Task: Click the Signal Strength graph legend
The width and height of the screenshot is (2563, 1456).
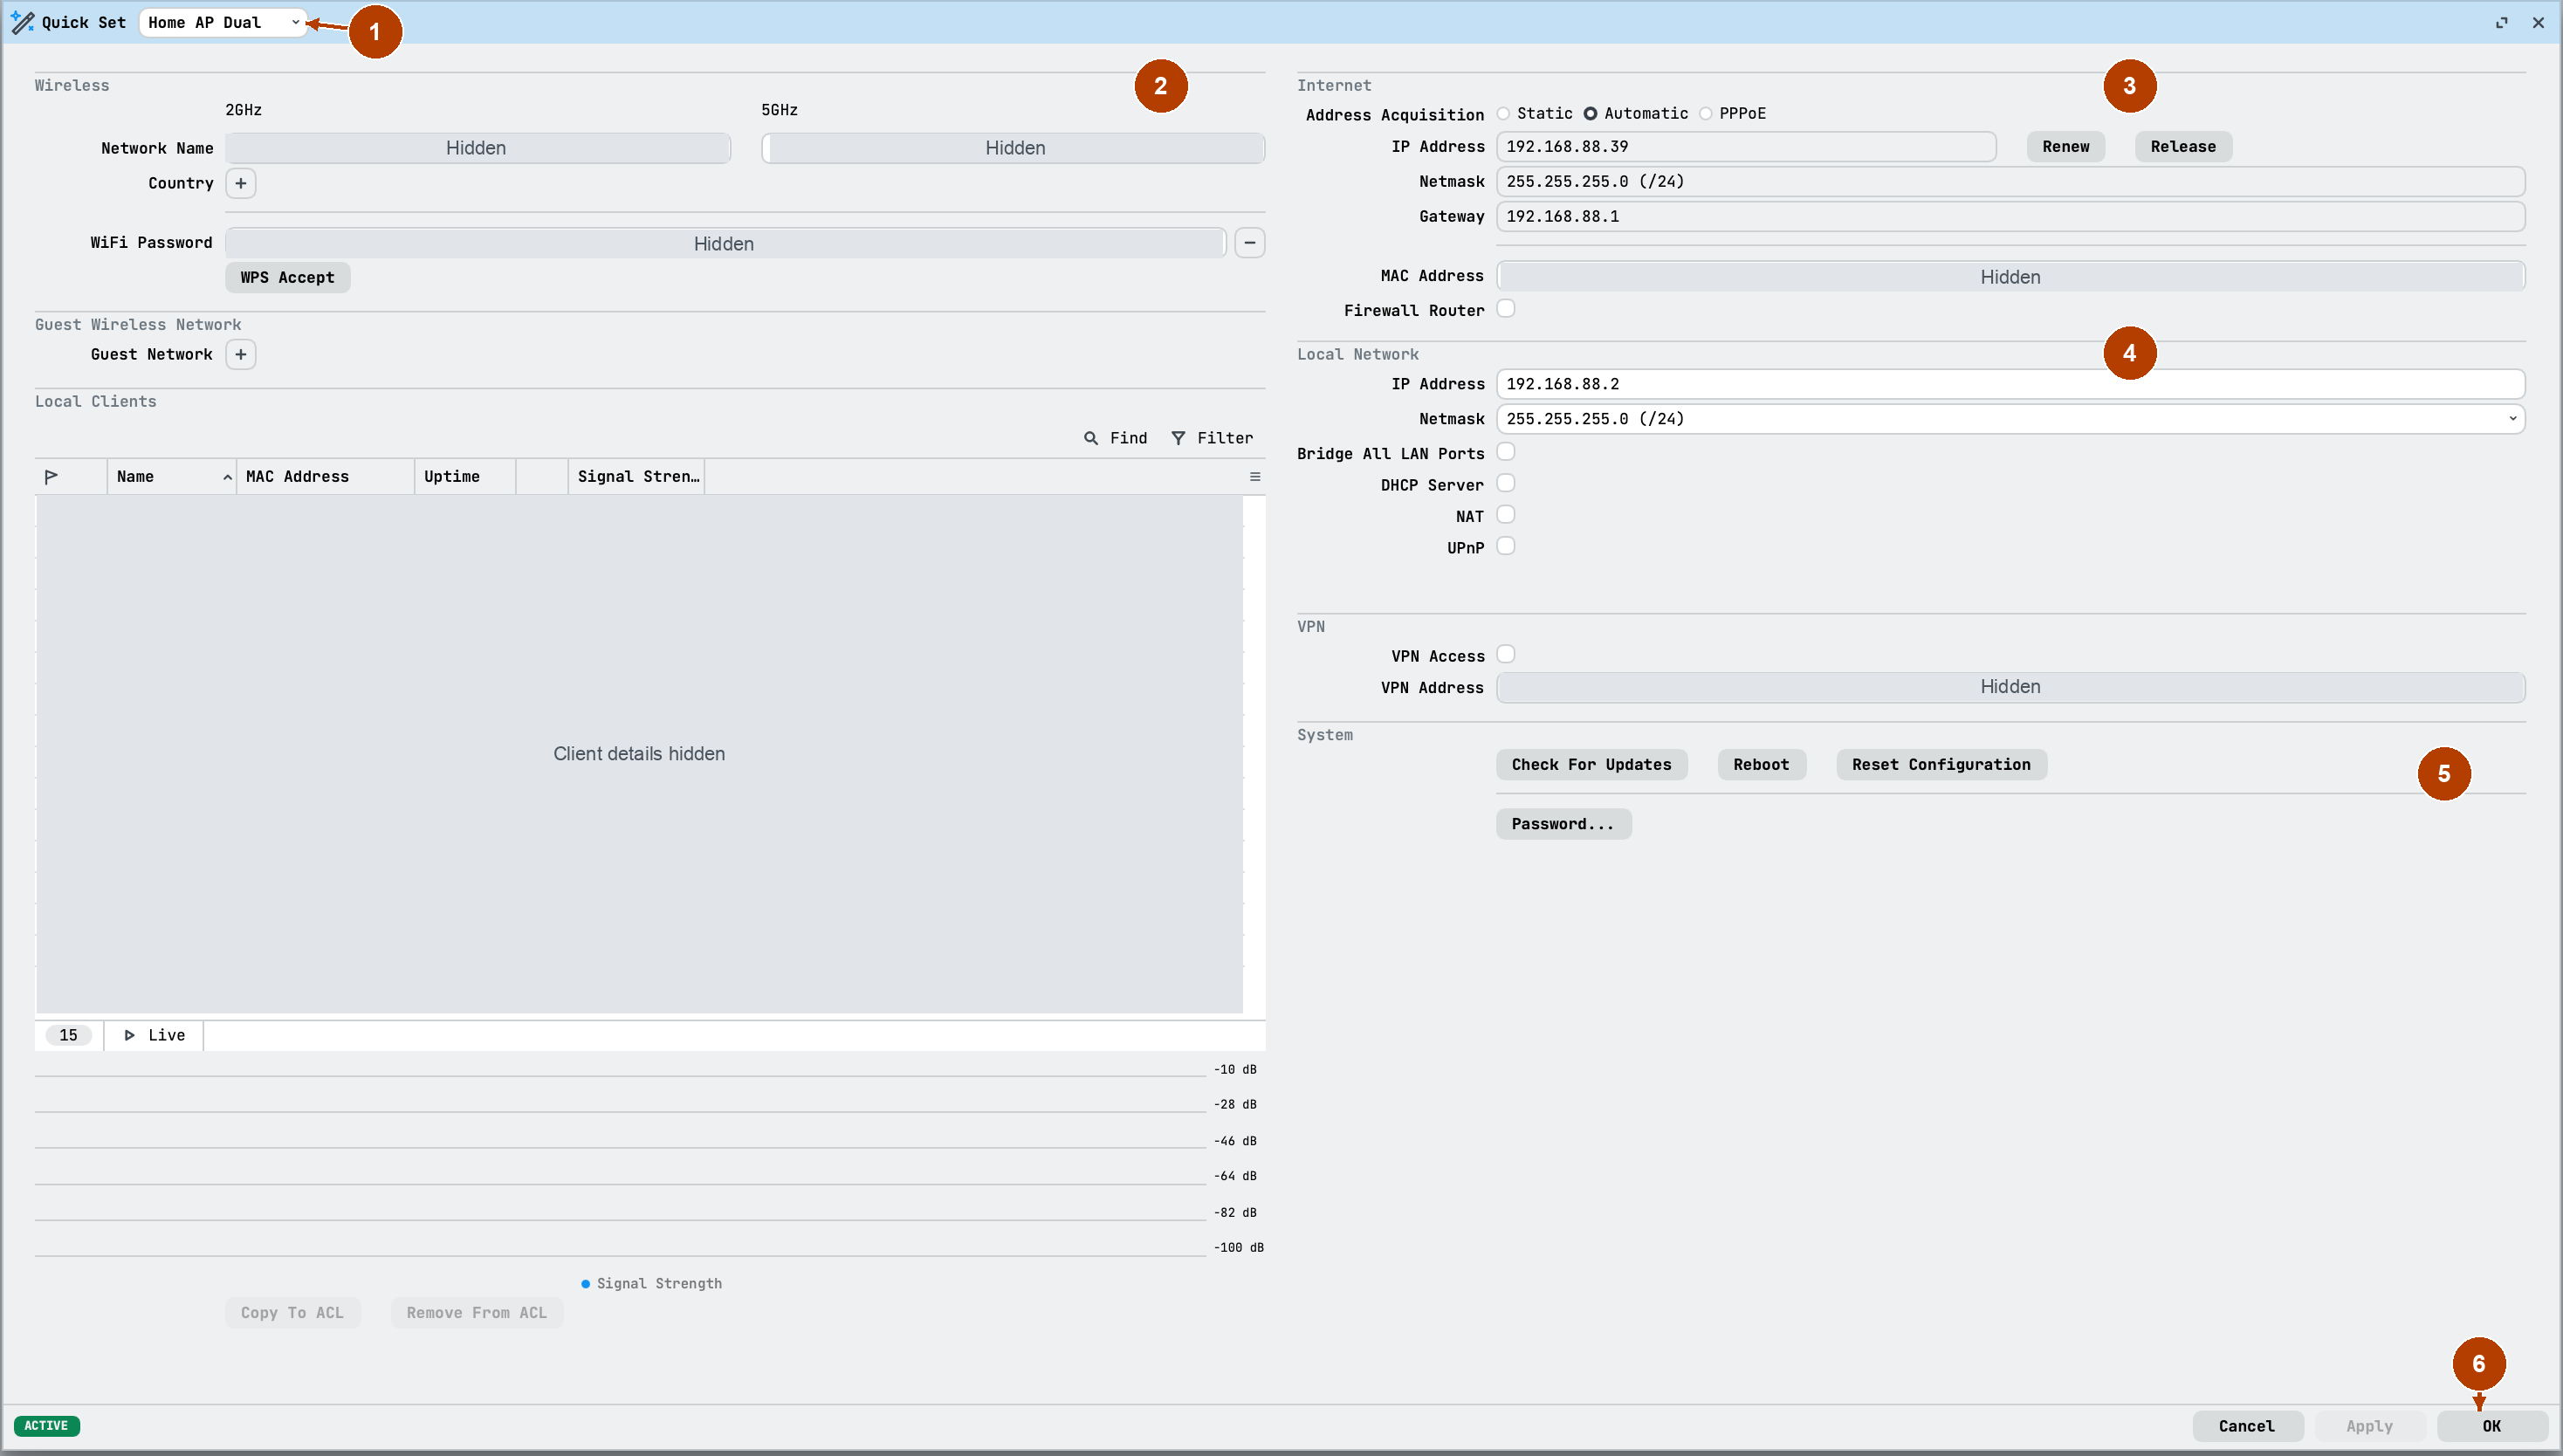Action: pyautogui.click(x=652, y=1283)
